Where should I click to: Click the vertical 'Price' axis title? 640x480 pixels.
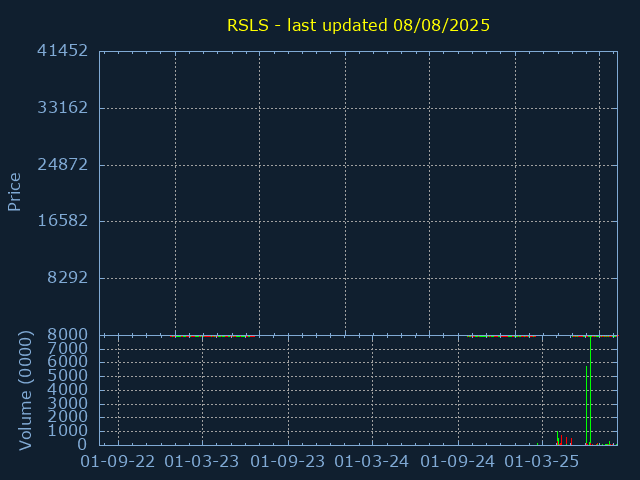[14, 192]
